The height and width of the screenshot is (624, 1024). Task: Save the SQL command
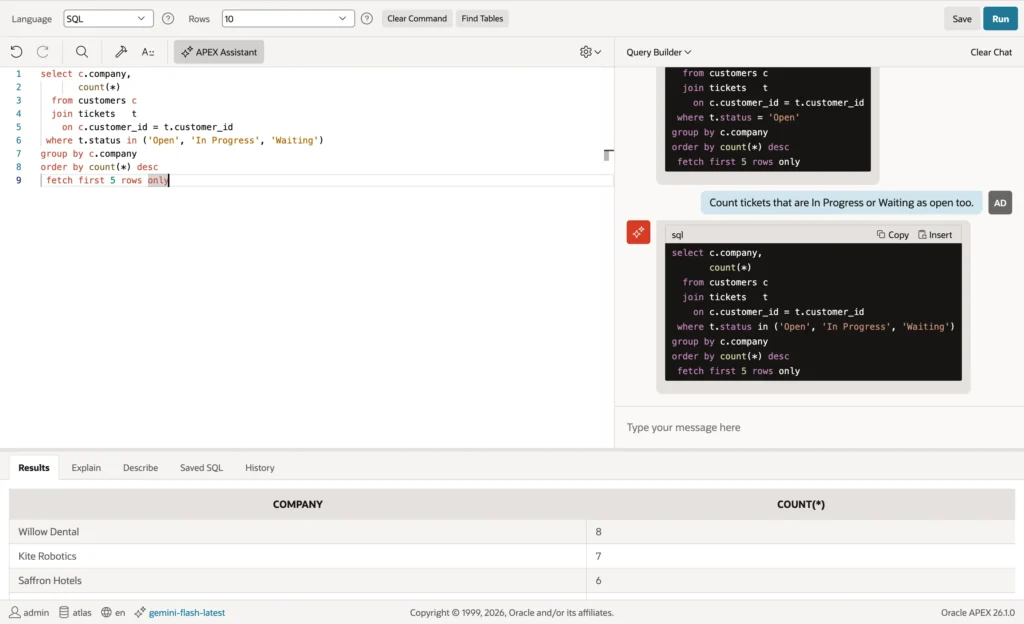click(961, 18)
